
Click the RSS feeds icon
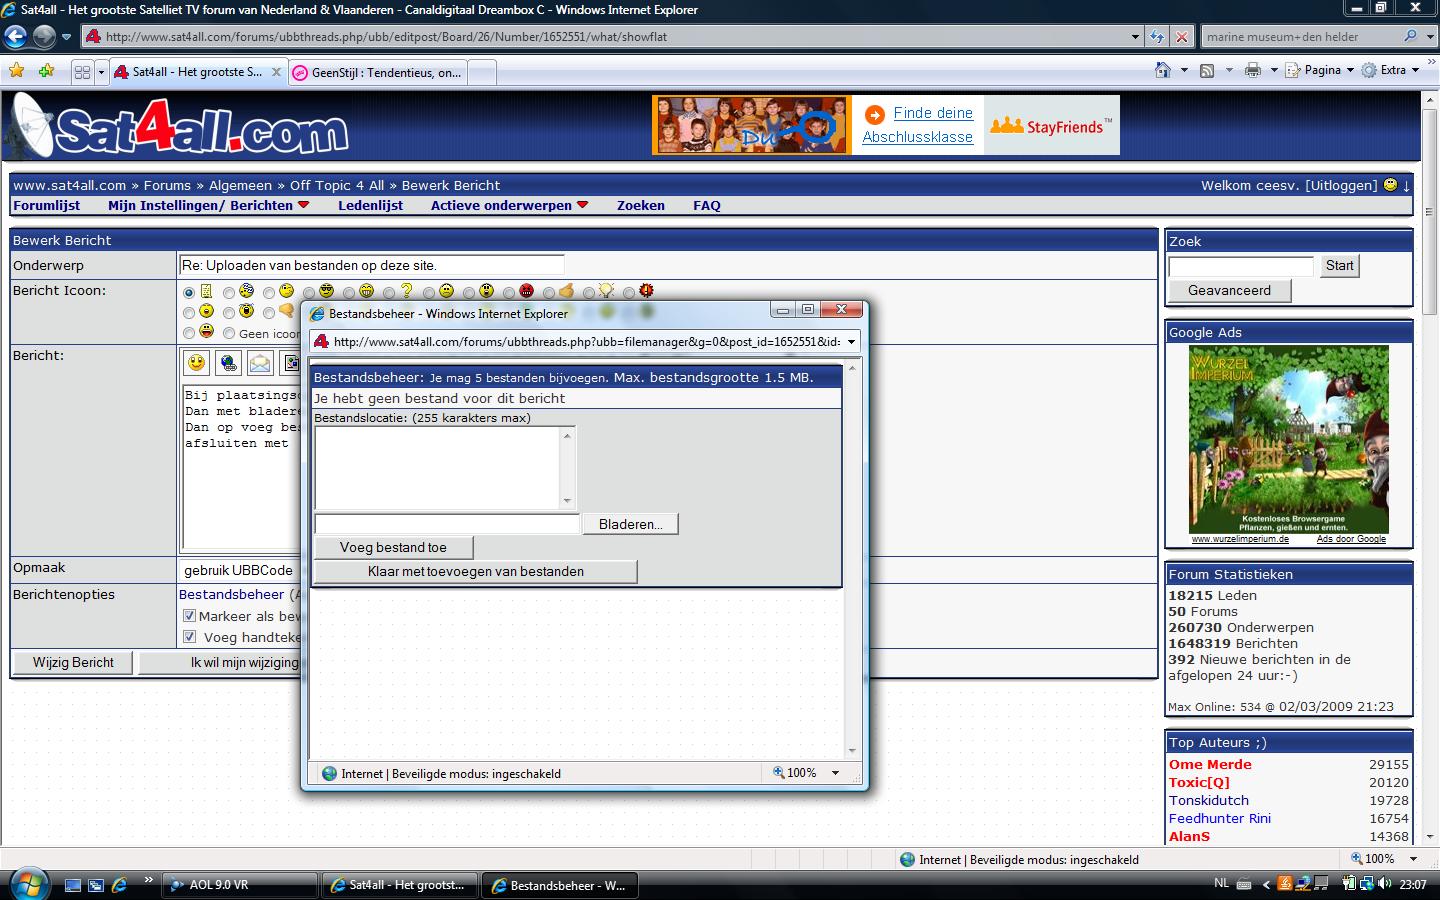pyautogui.click(x=1207, y=70)
